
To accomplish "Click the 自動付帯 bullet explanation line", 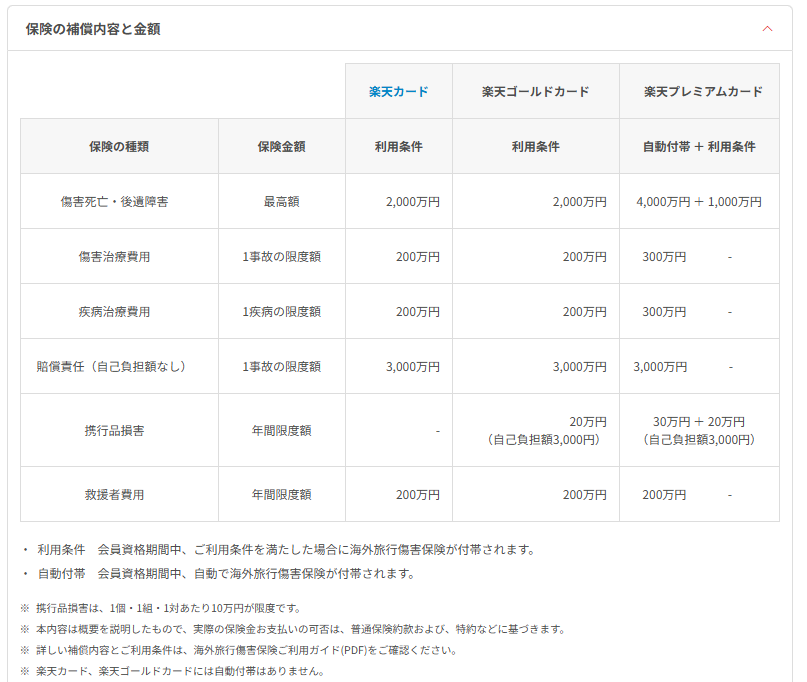I will pos(226,573).
